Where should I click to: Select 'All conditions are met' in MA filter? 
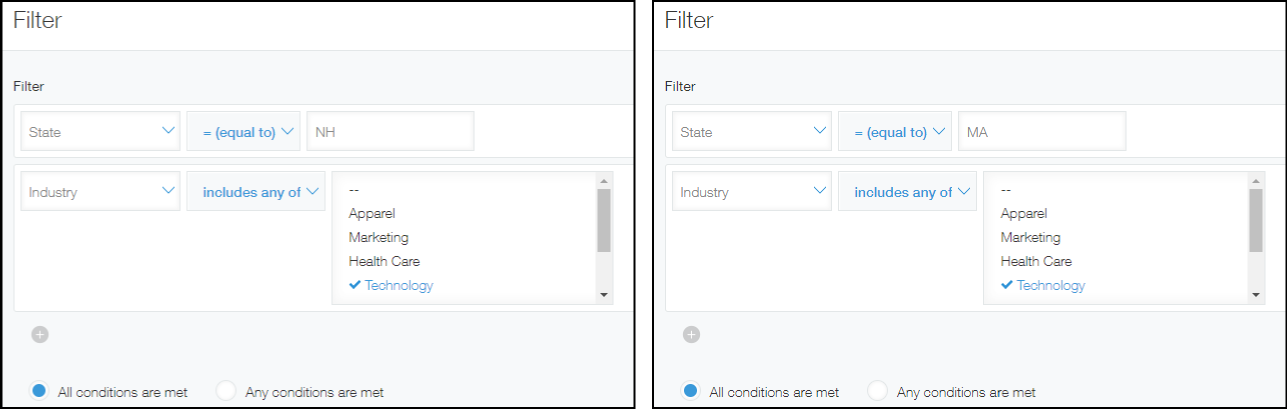click(x=690, y=392)
